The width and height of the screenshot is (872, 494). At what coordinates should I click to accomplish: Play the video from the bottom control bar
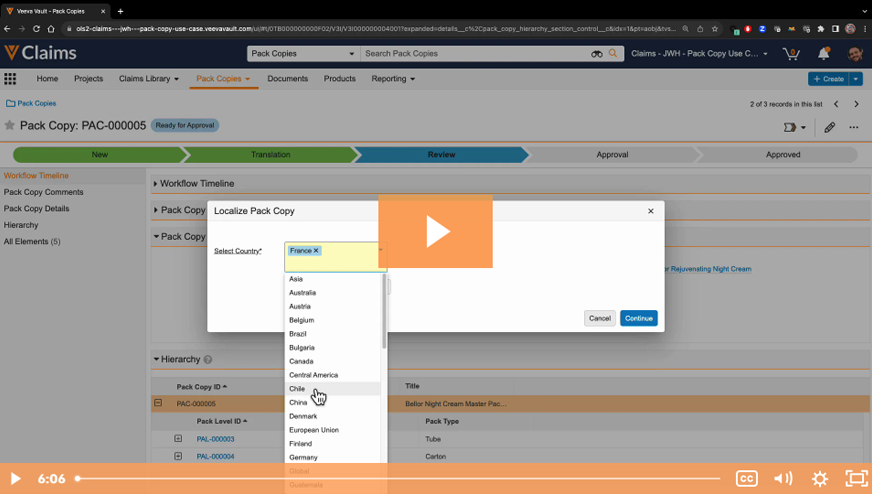[x=16, y=478]
